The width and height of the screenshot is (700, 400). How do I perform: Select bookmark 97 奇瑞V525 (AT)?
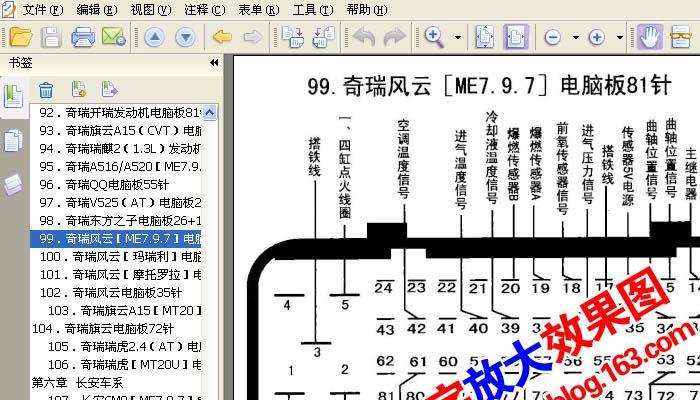pyautogui.click(x=120, y=203)
